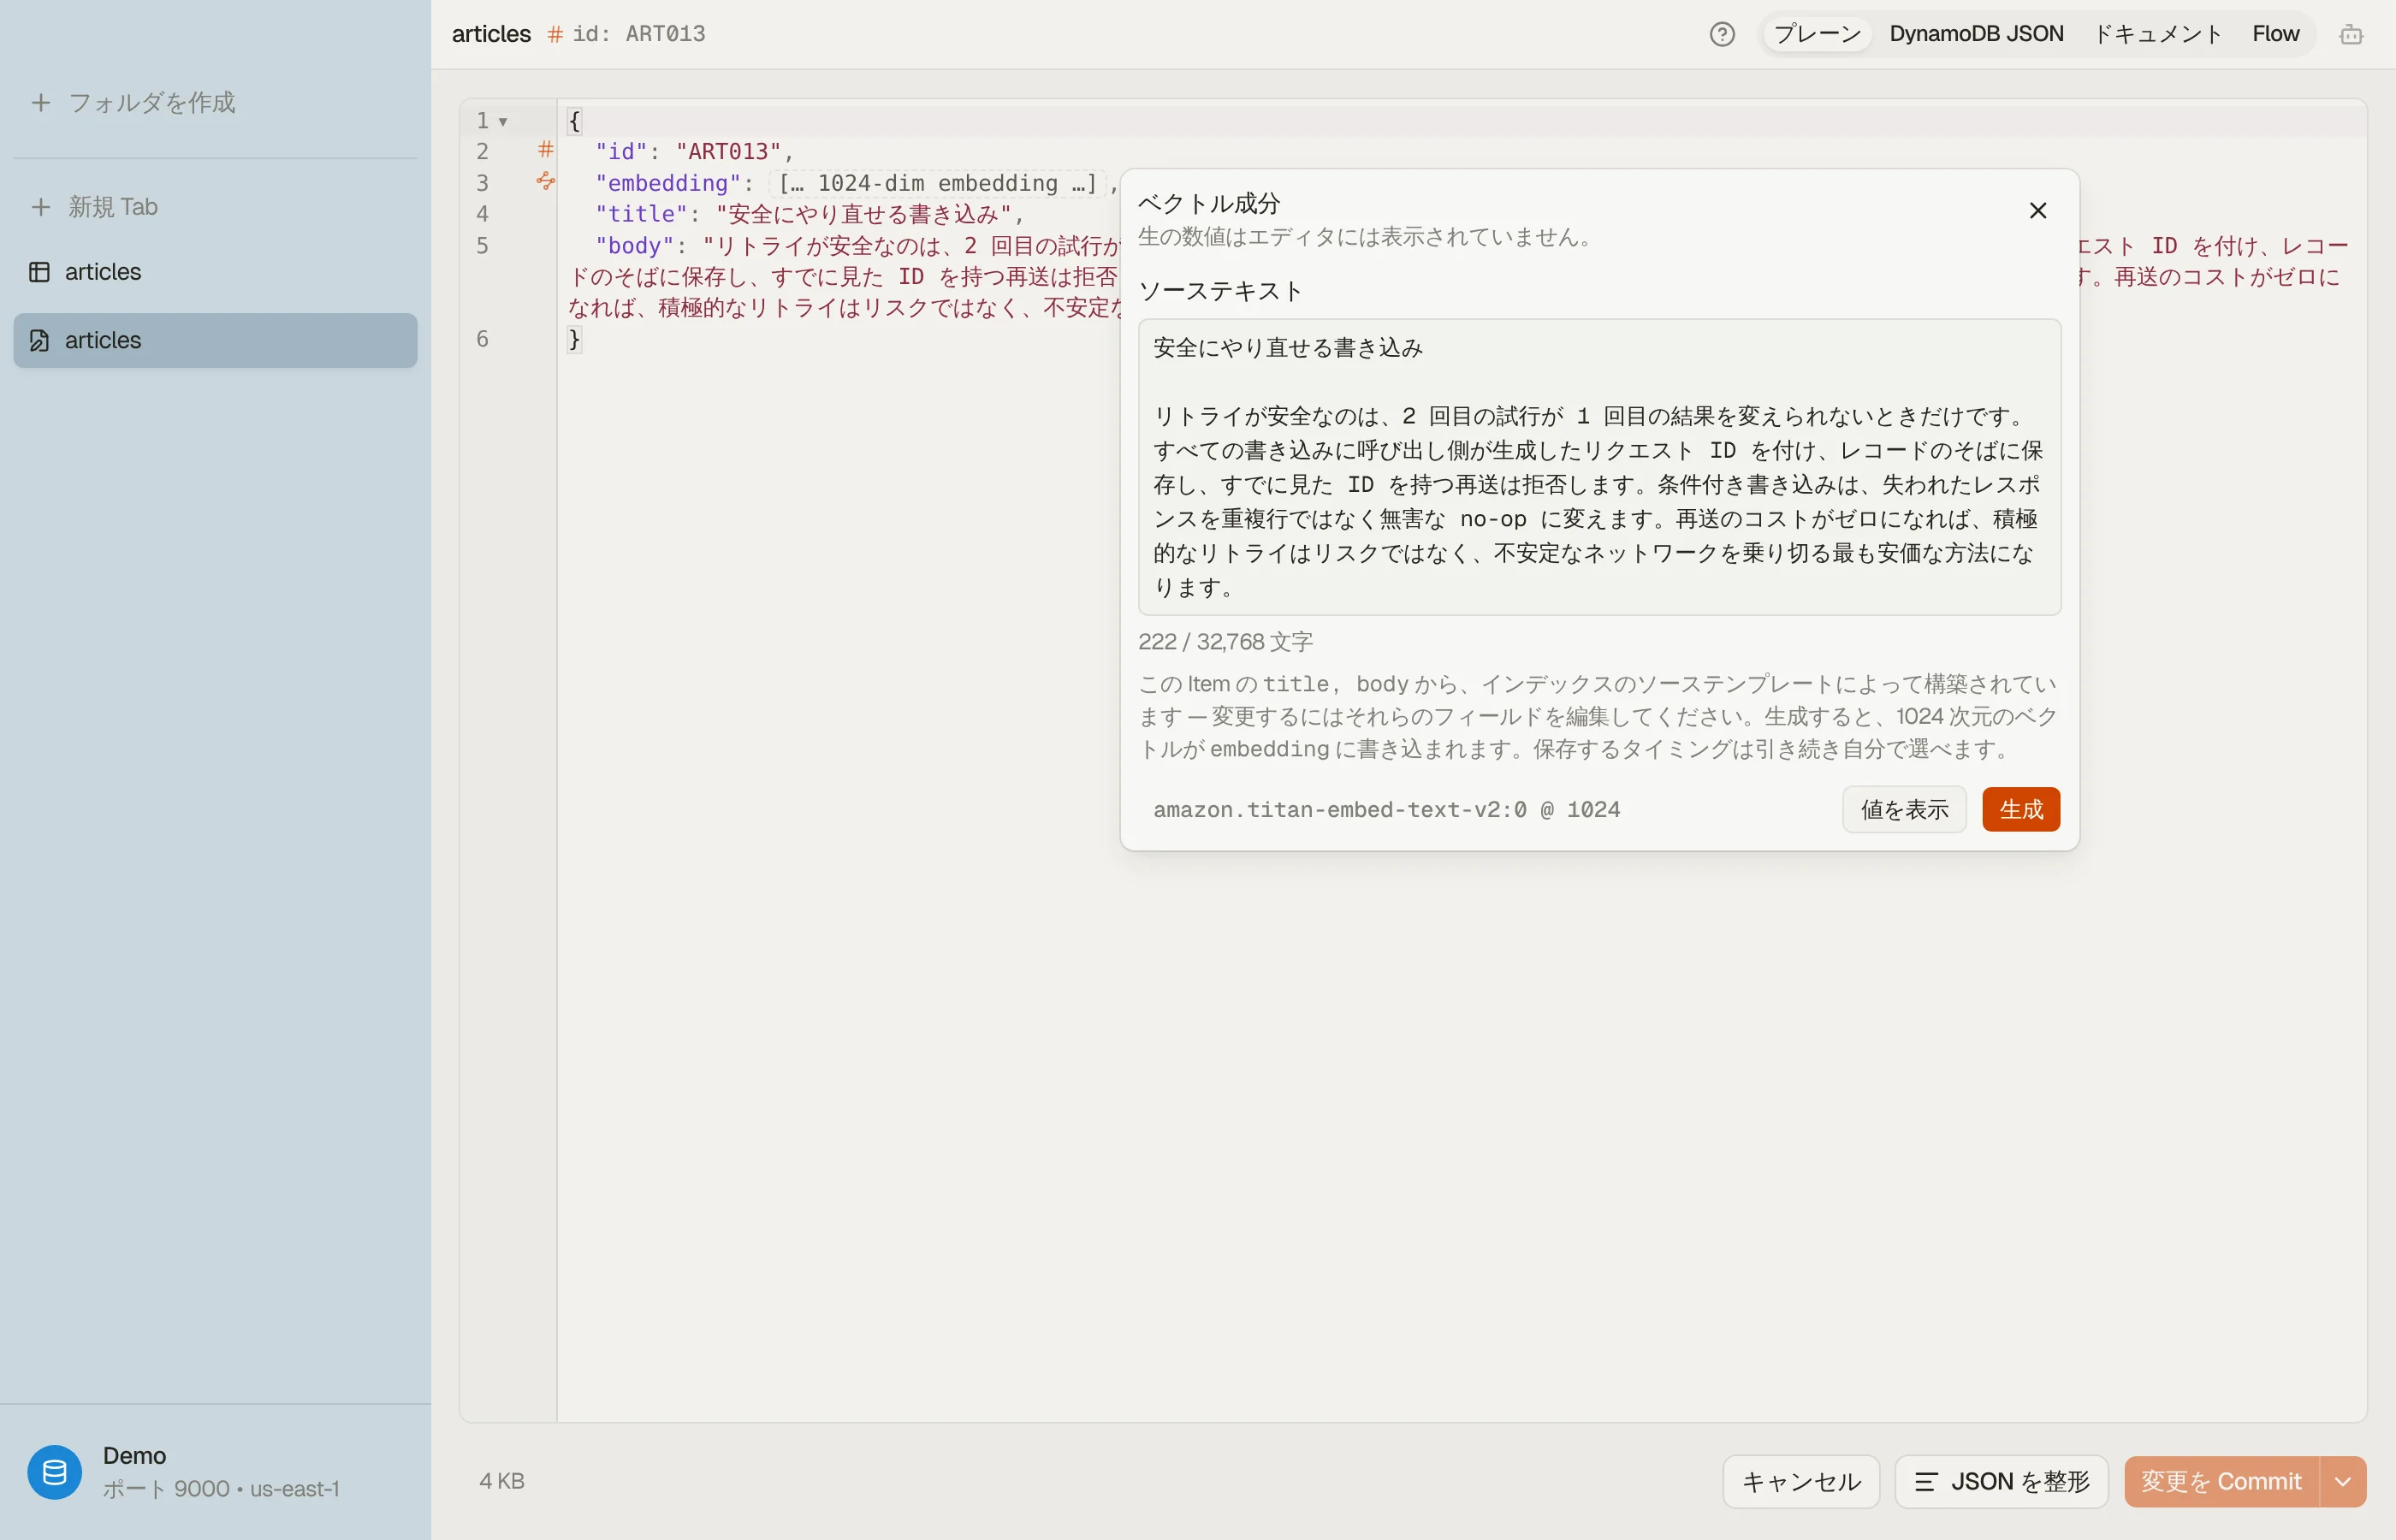Select the highlighted articles item tab
Screen dimensions: 2396x1540
pos(215,340)
